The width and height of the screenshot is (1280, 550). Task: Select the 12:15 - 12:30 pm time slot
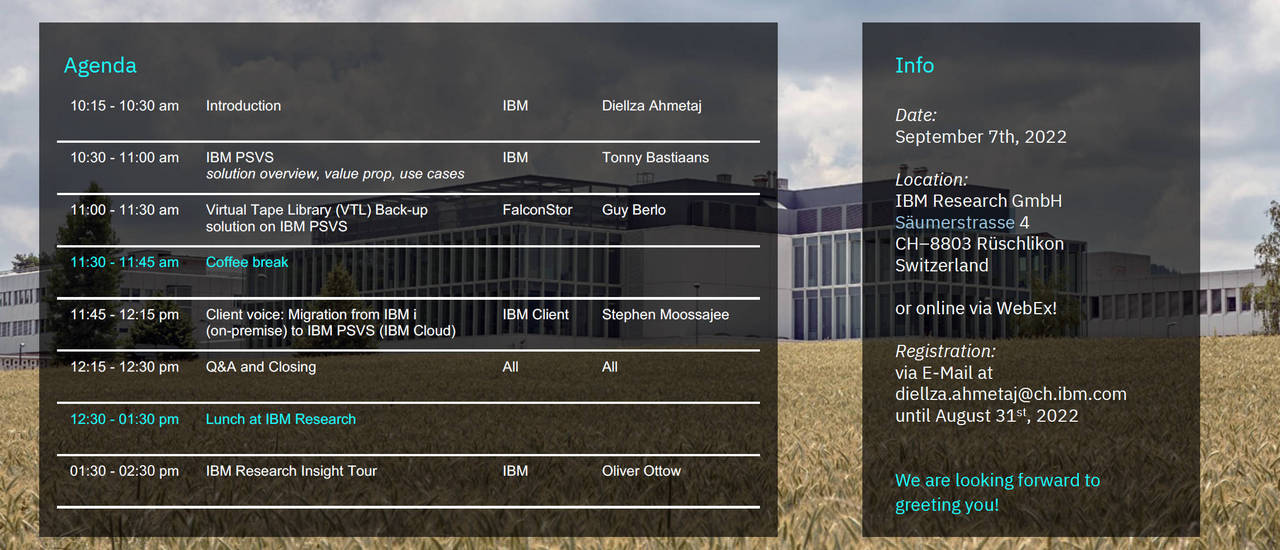(124, 367)
